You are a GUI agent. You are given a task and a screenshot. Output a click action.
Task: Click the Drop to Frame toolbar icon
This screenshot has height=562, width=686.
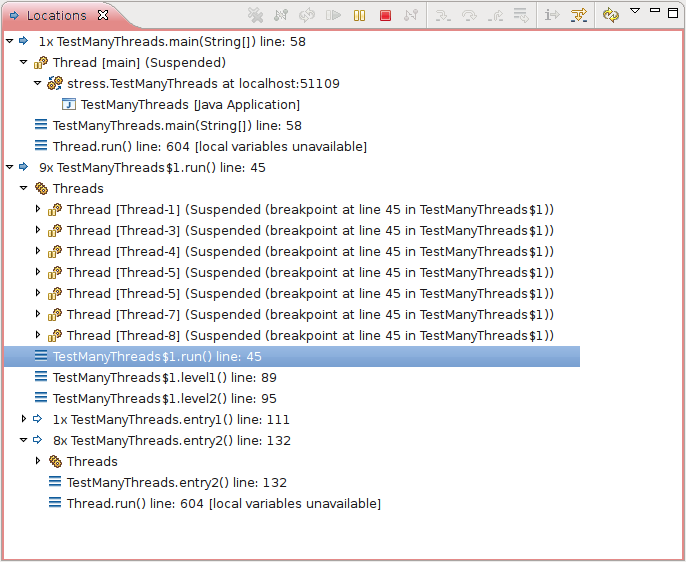(x=521, y=15)
